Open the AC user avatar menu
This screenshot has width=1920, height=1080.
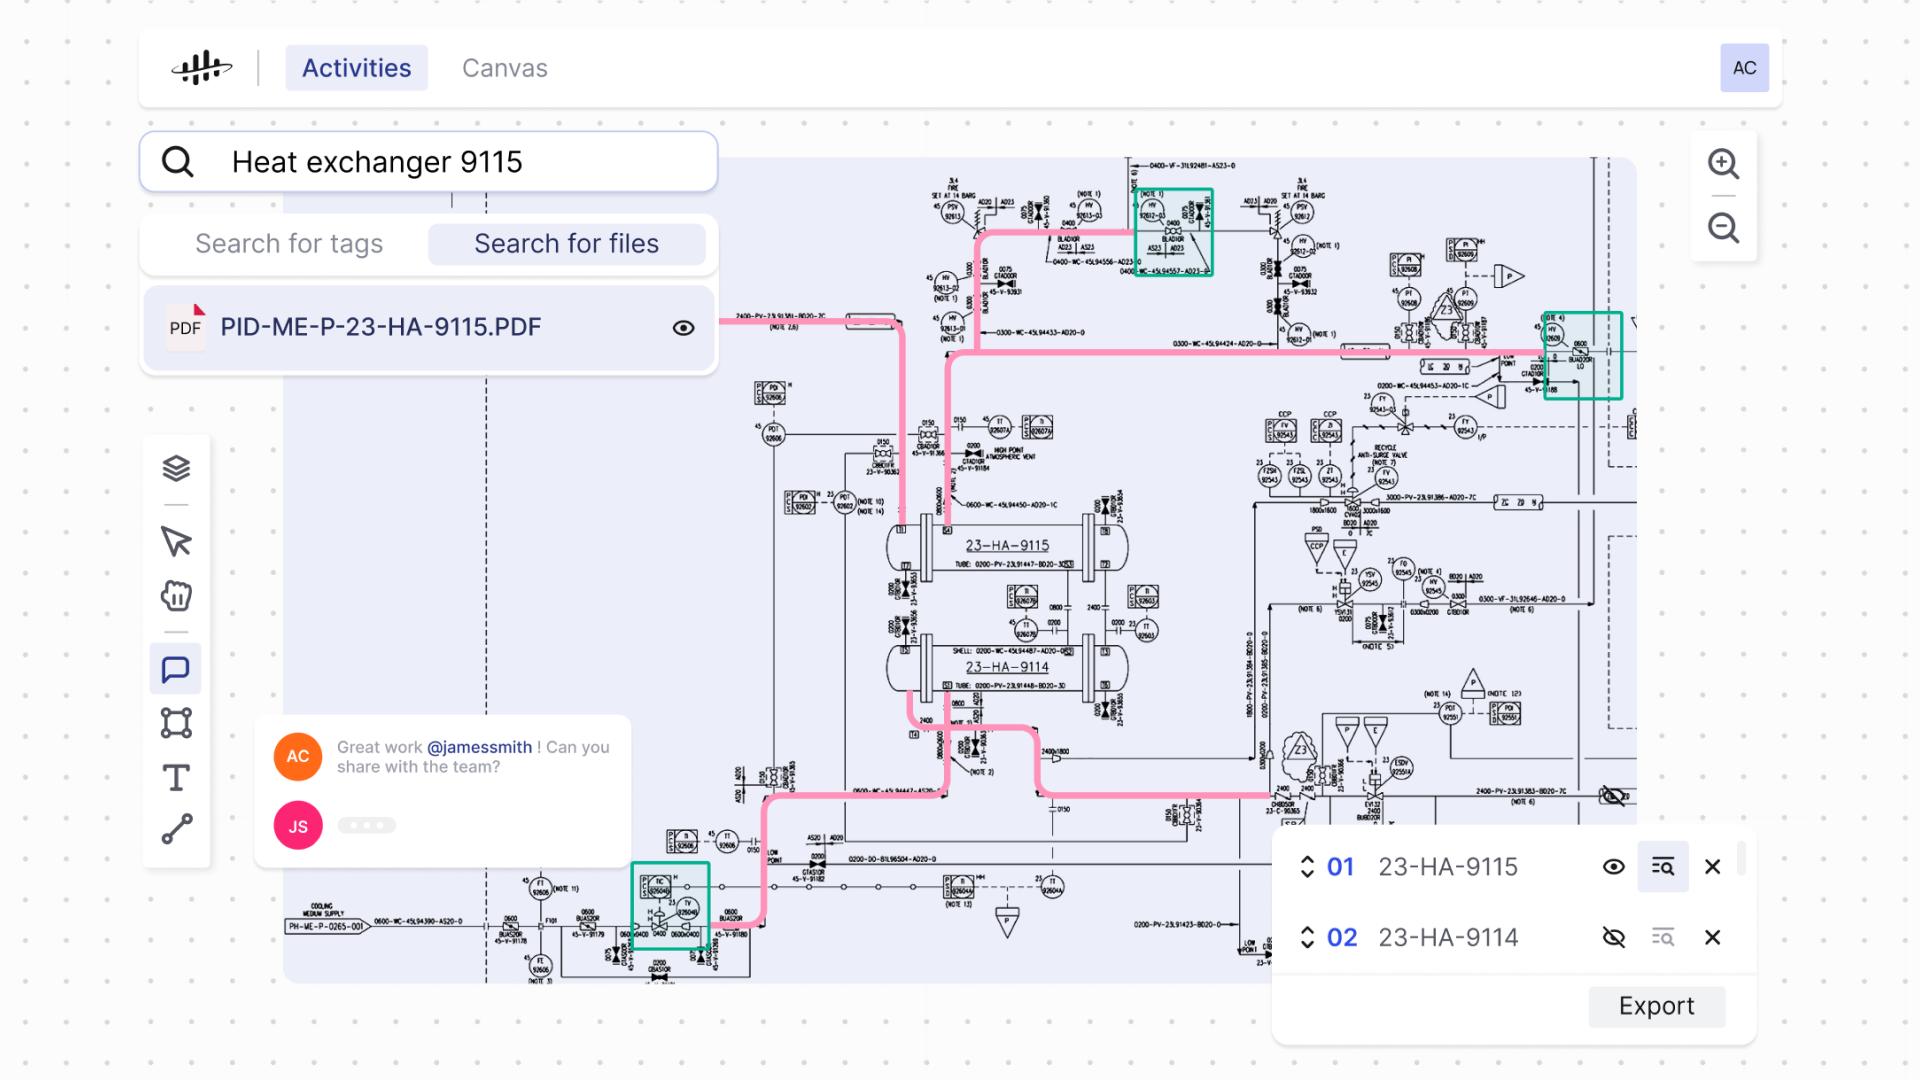1744,68
